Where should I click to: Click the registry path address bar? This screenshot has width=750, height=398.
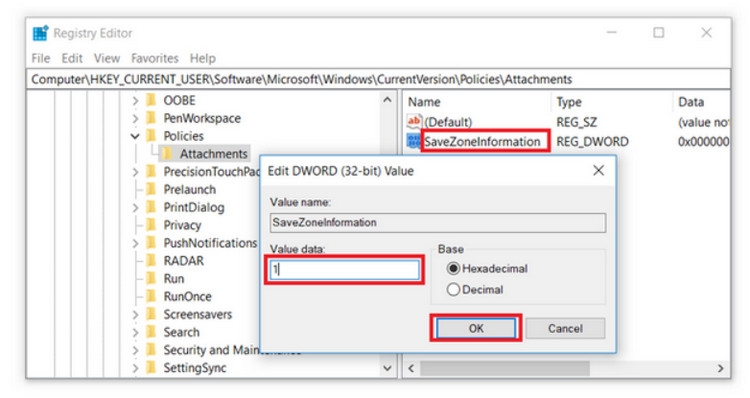pyautogui.click(x=378, y=79)
